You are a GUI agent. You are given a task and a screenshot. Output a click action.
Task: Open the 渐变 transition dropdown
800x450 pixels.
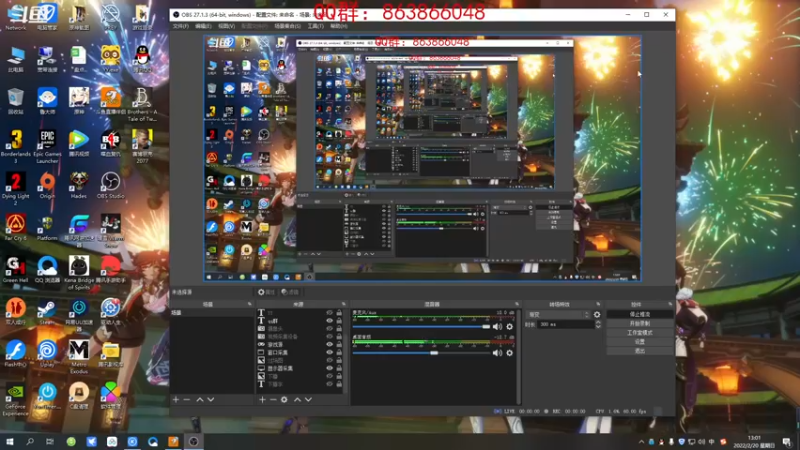point(558,315)
